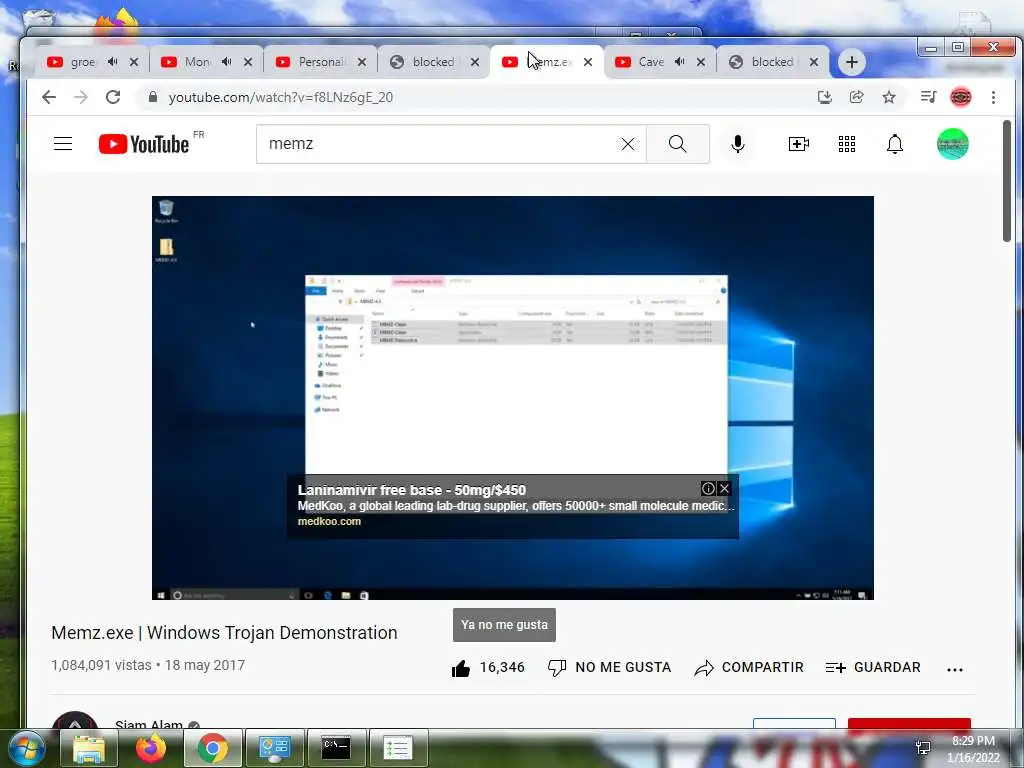The height and width of the screenshot is (768, 1024).
Task: Open the list window taskbar icon
Action: pyautogui.click(x=398, y=748)
